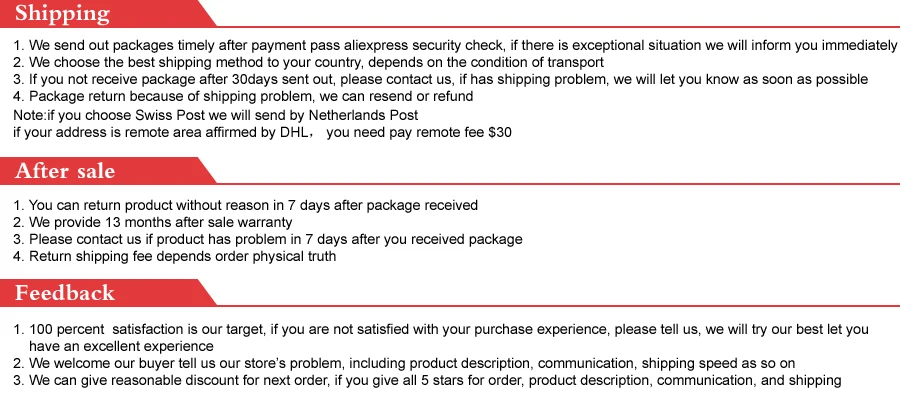Image resolution: width=900 pixels, height=405 pixels.
Task: Click the Swiss Post Netherlands Post note
Action: pos(216,115)
